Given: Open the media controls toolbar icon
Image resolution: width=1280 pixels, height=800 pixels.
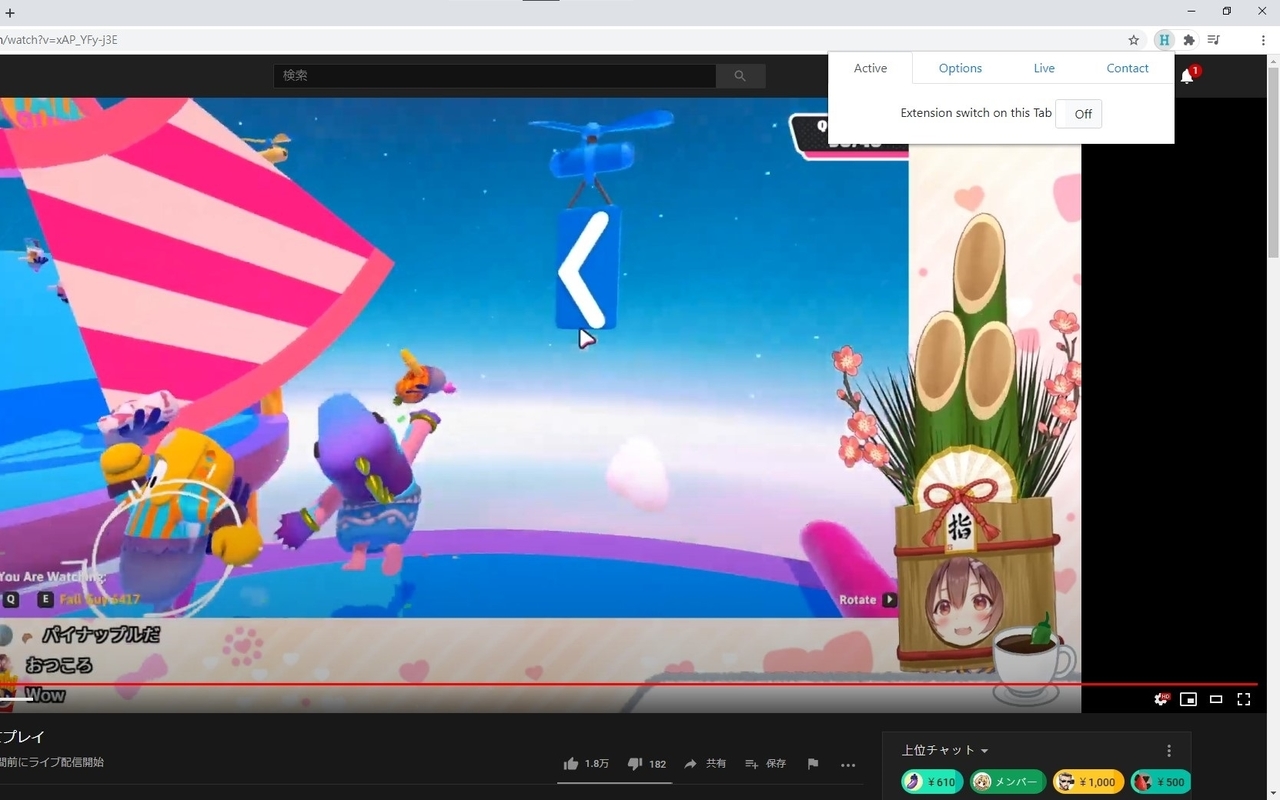Looking at the screenshot, I should (x=1214, y=40).
